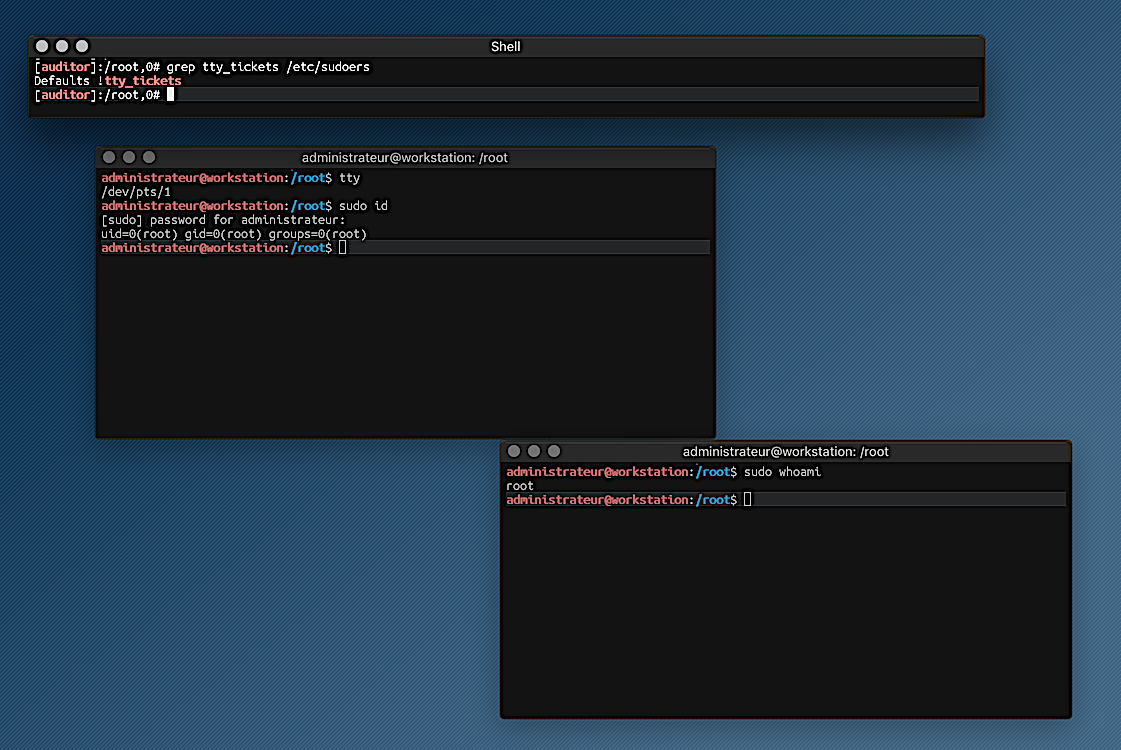Click the 'root' output under sudo whoami
1121x750 pixels.
520,485
